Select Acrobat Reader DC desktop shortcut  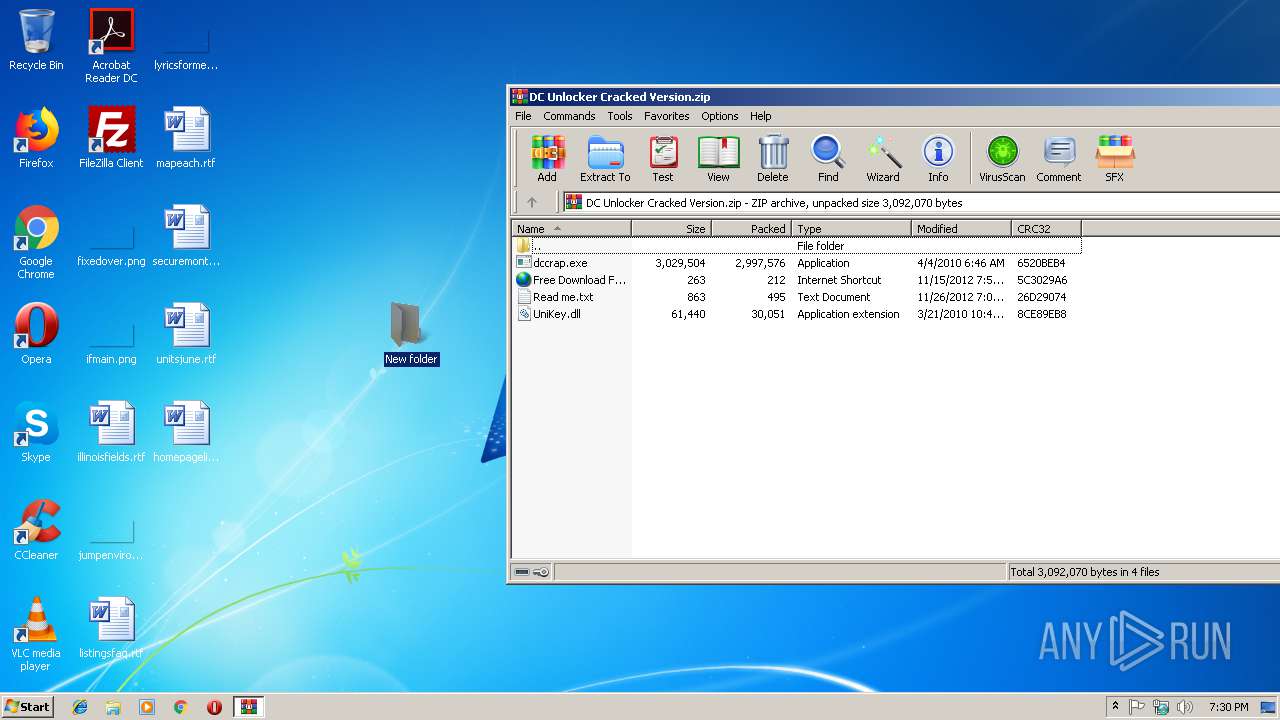pyautogui.click(x=111, y=46)
